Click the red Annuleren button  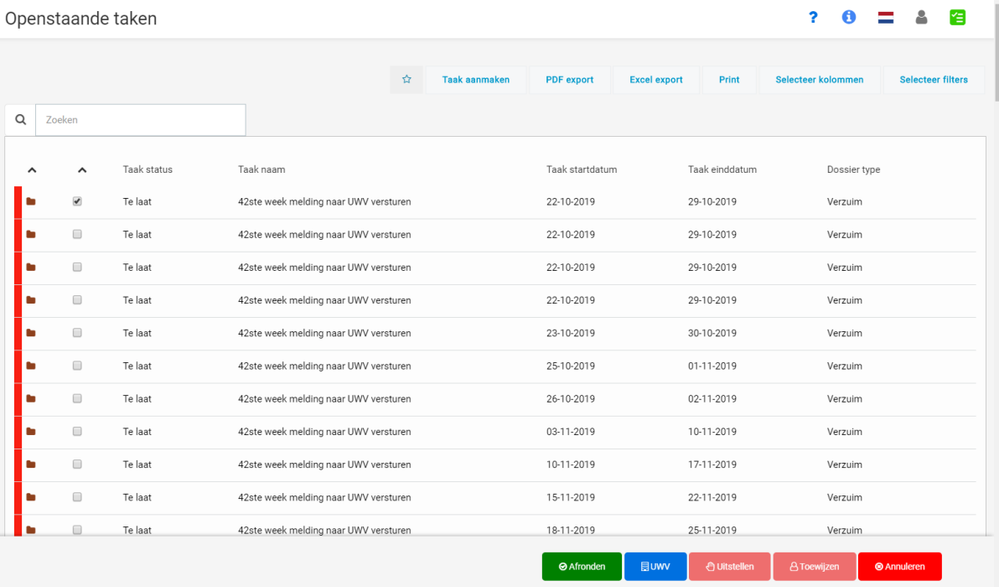(x=900, y=566)
